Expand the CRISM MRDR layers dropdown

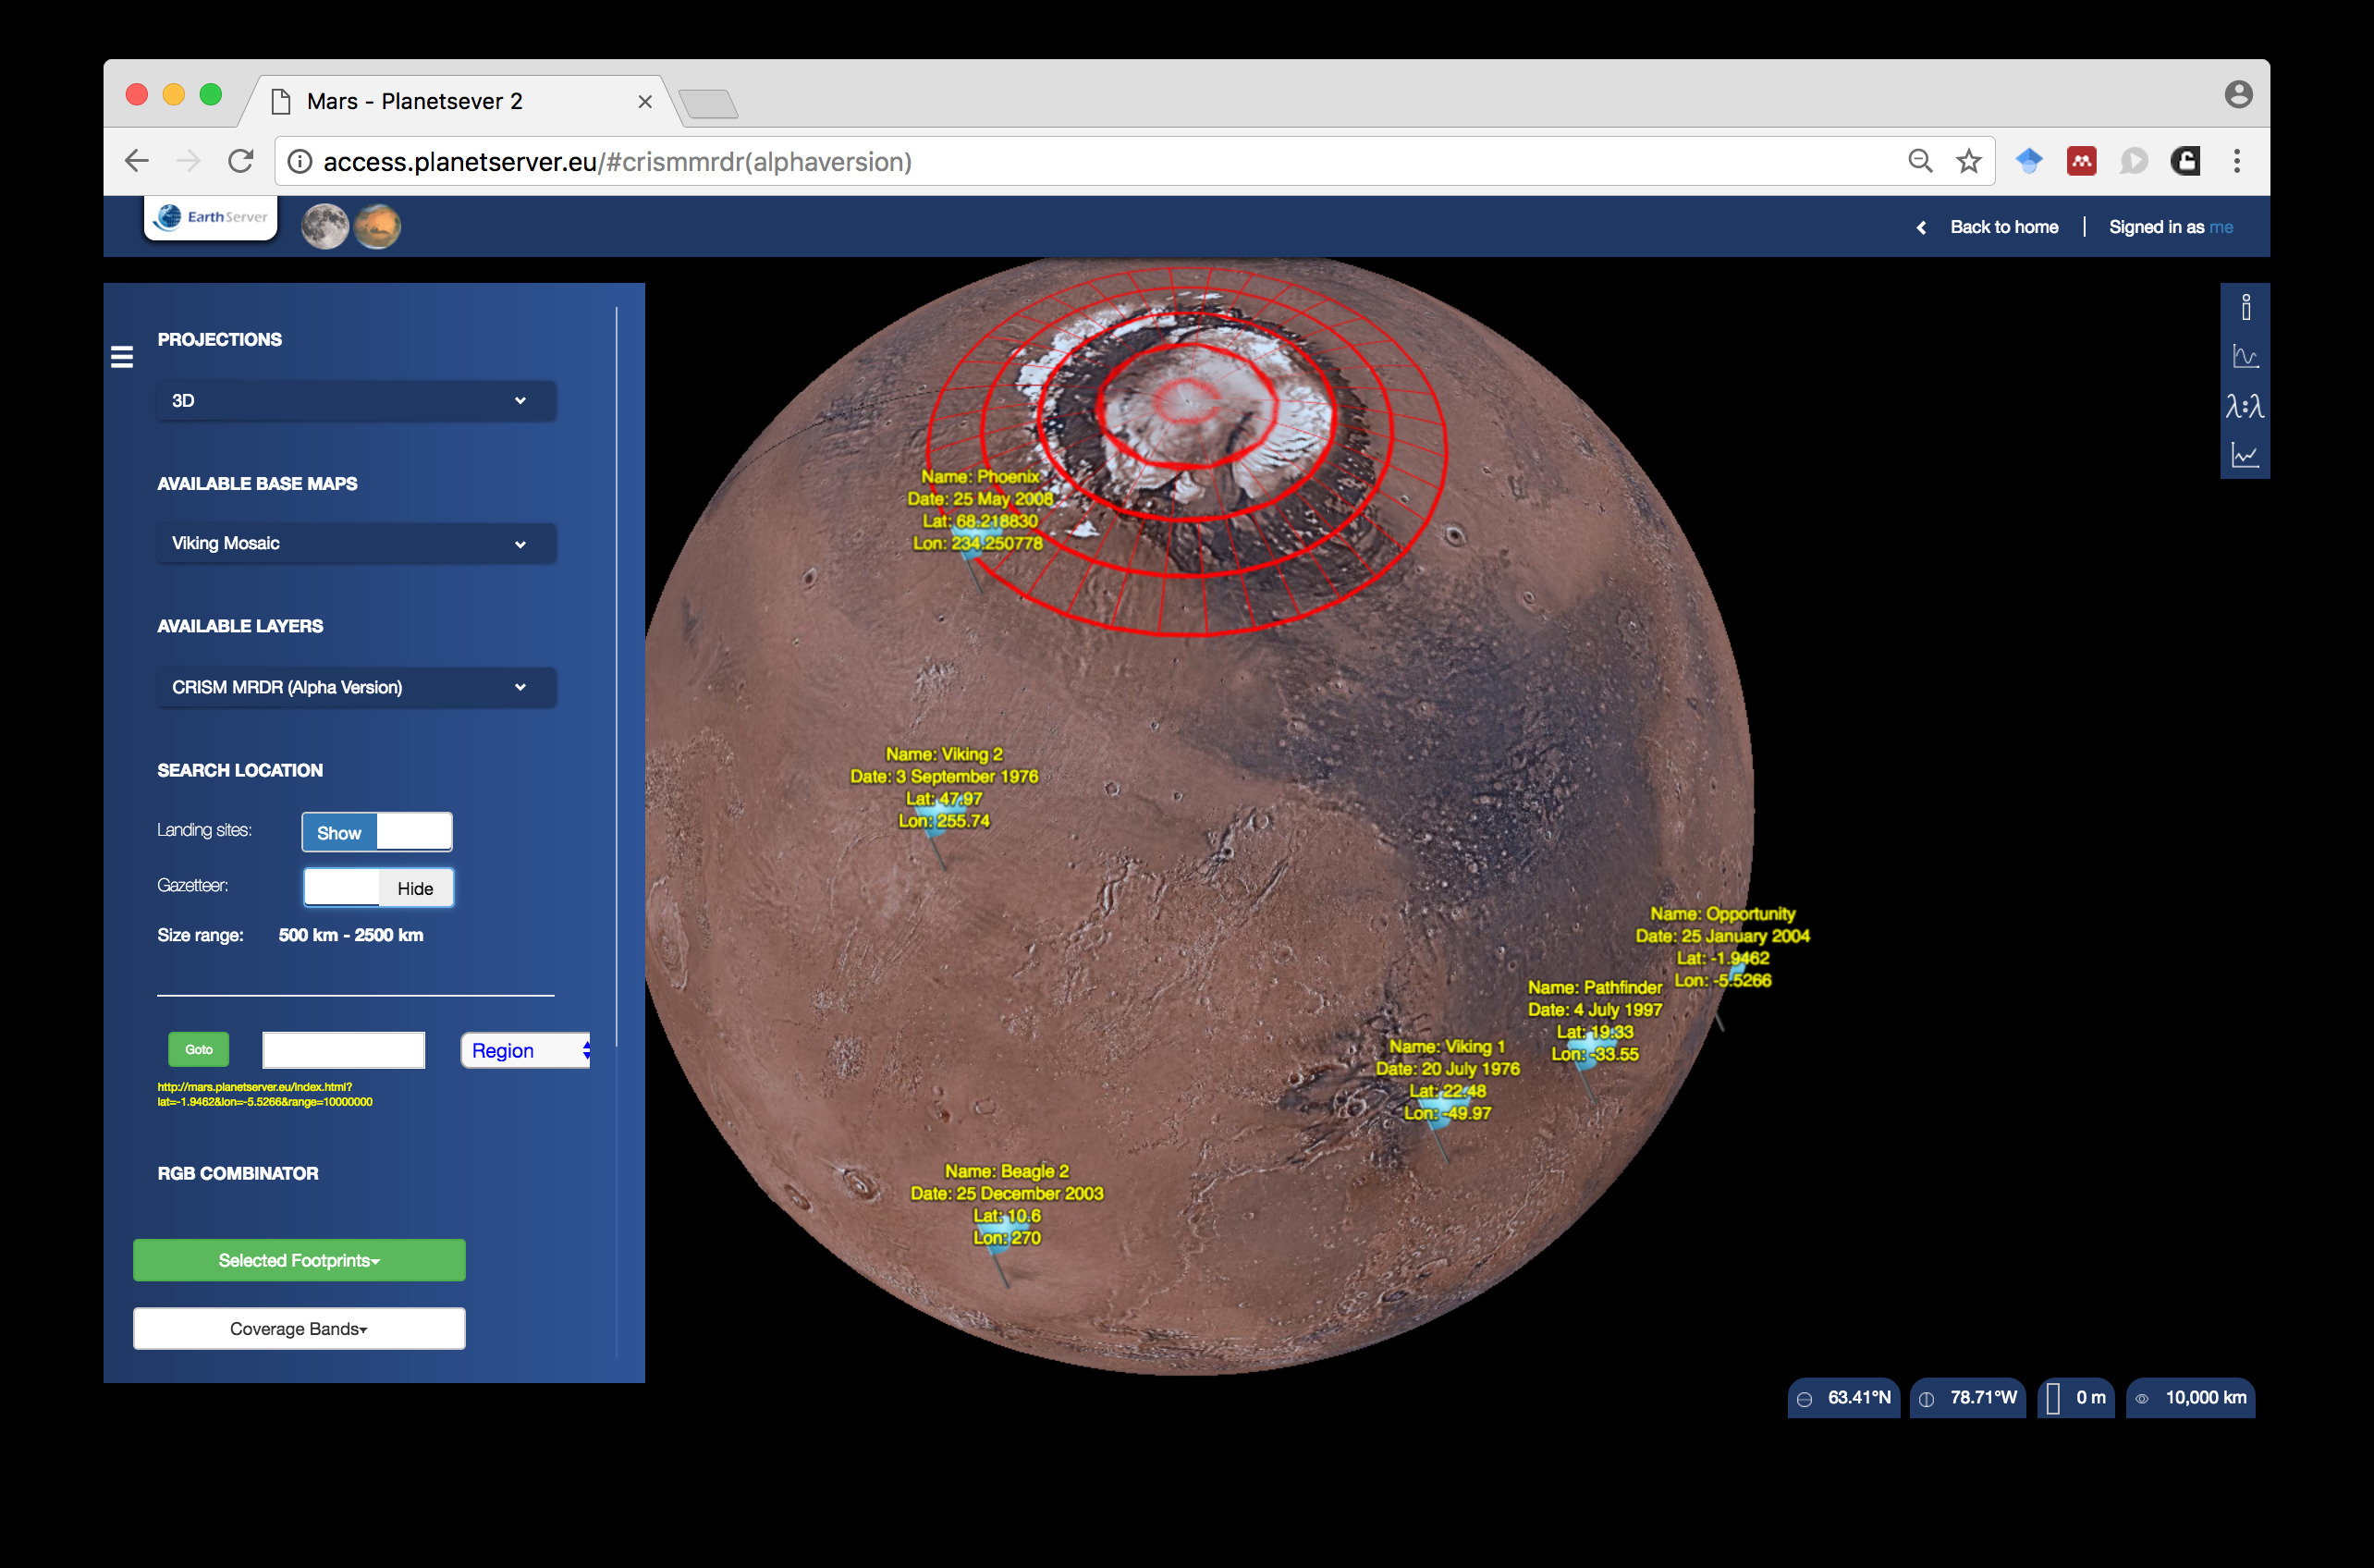tap(356, 687)
